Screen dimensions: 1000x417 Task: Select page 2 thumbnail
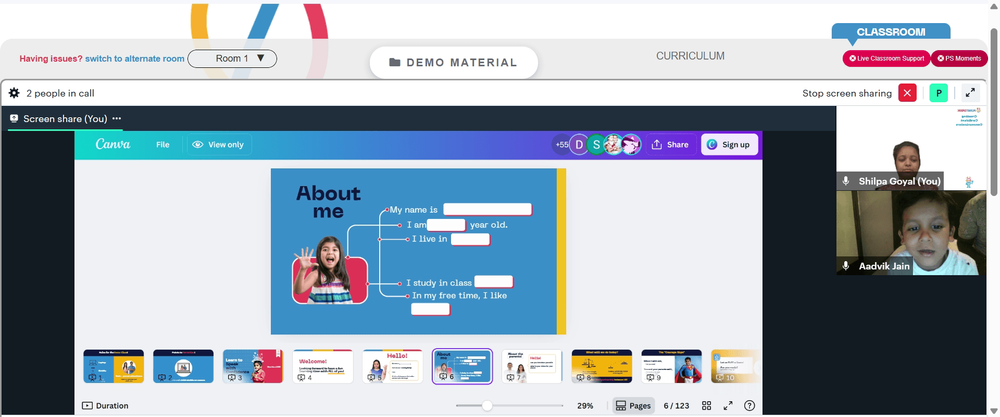coord(183,366)
